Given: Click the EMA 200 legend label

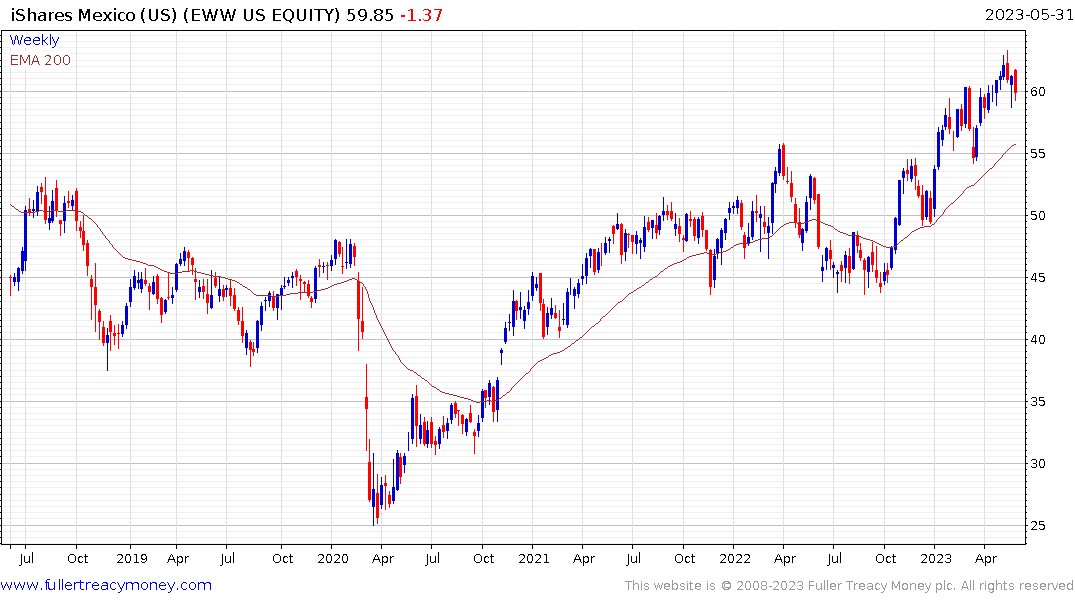Looking at the screenshot, I should pos(40,60).
